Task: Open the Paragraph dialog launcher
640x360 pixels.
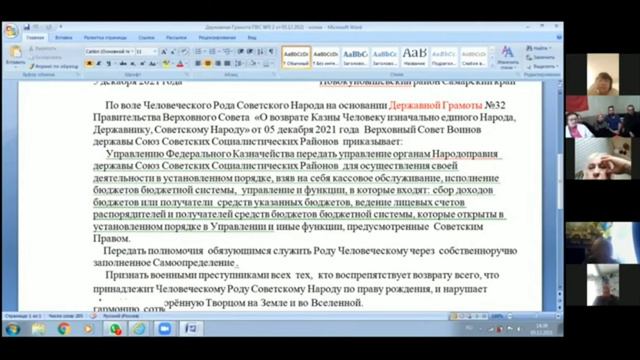Action: point(274,75)
